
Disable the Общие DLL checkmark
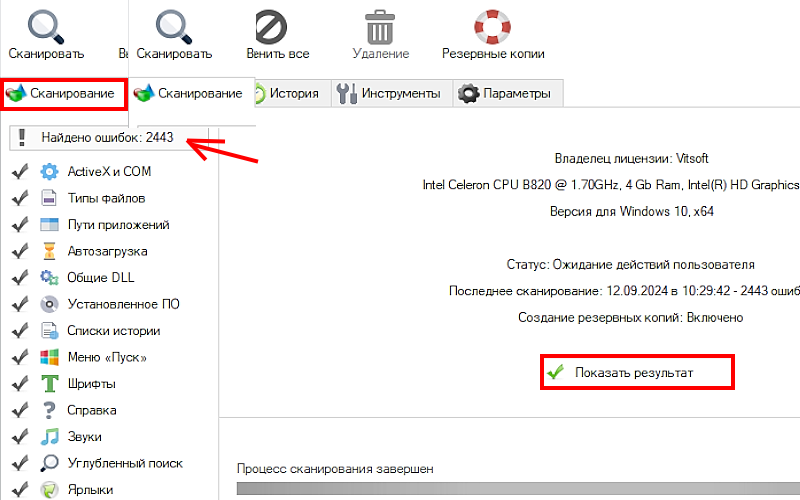coord(19,278)
